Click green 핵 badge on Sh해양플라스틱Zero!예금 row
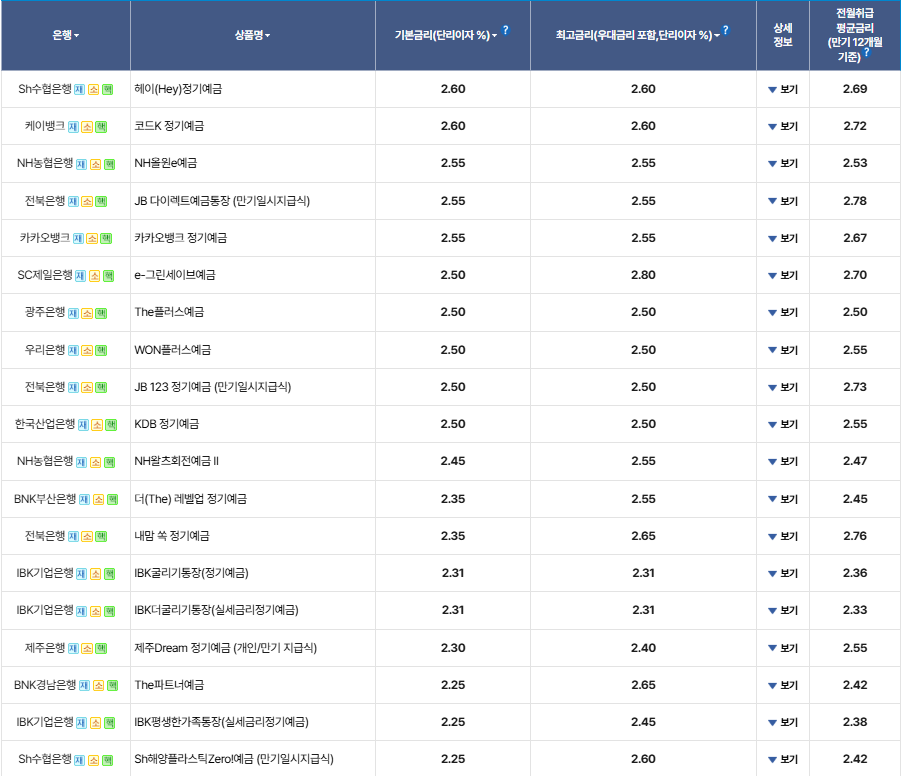The image size is (902, 776). pos(108,760)
